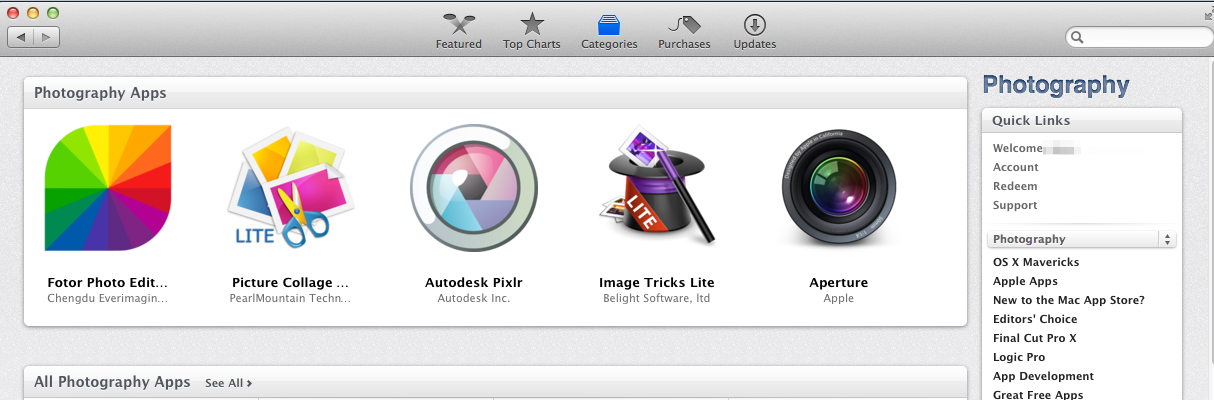
Task: Open the Support quick link
Action: point(1015,205)
